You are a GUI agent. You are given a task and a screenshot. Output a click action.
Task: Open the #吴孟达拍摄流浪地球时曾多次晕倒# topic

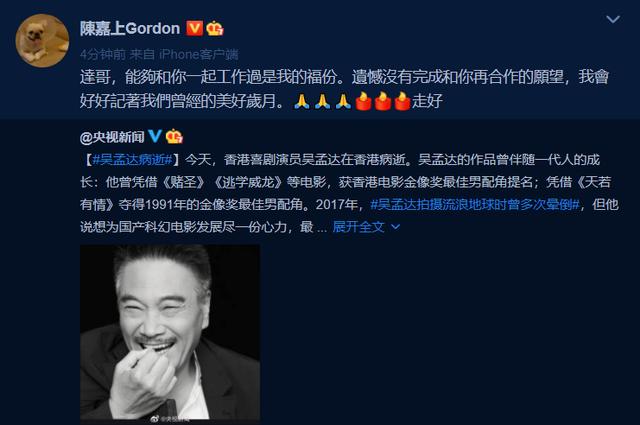[x=475, y=204]
